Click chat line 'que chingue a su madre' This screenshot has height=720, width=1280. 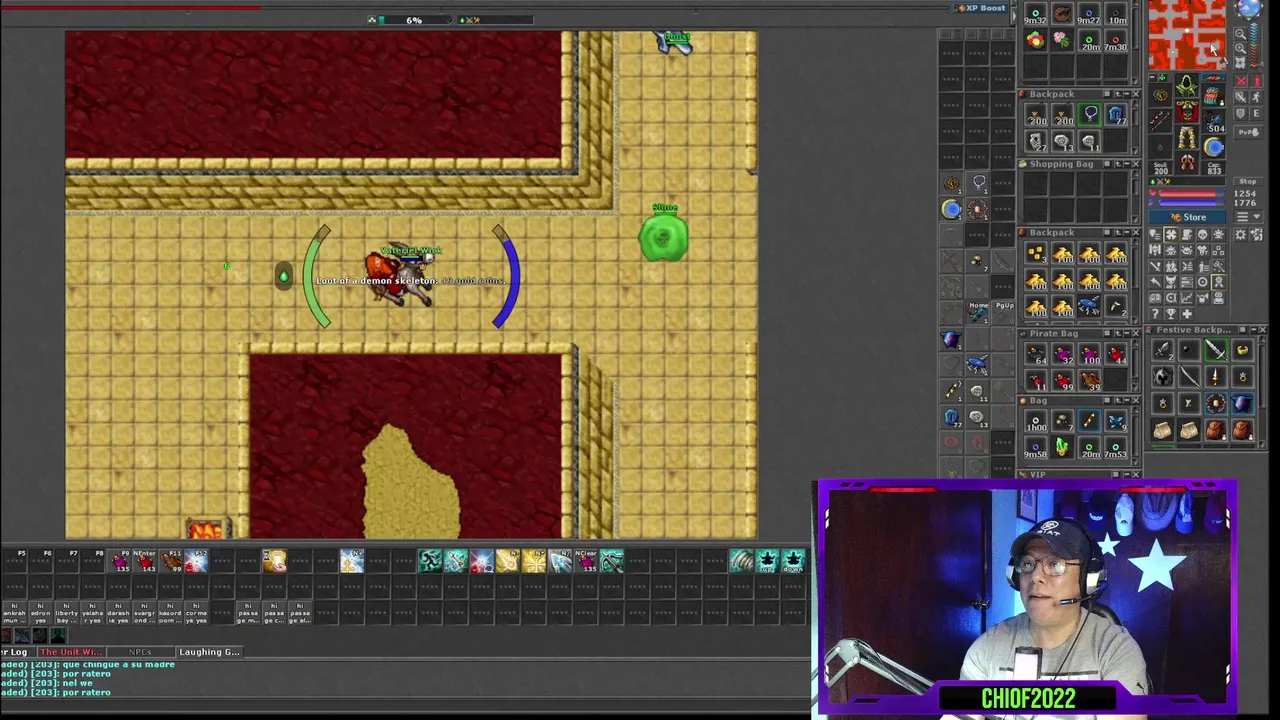tap(117, 664)
